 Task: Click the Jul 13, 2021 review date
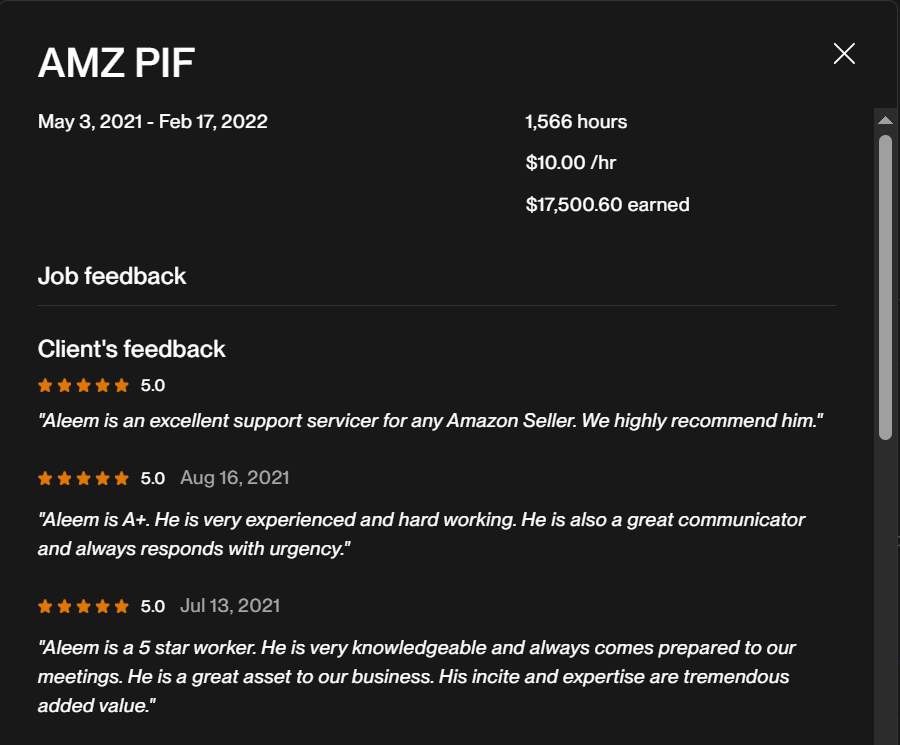pyautogui.click(x=230, y=606)
